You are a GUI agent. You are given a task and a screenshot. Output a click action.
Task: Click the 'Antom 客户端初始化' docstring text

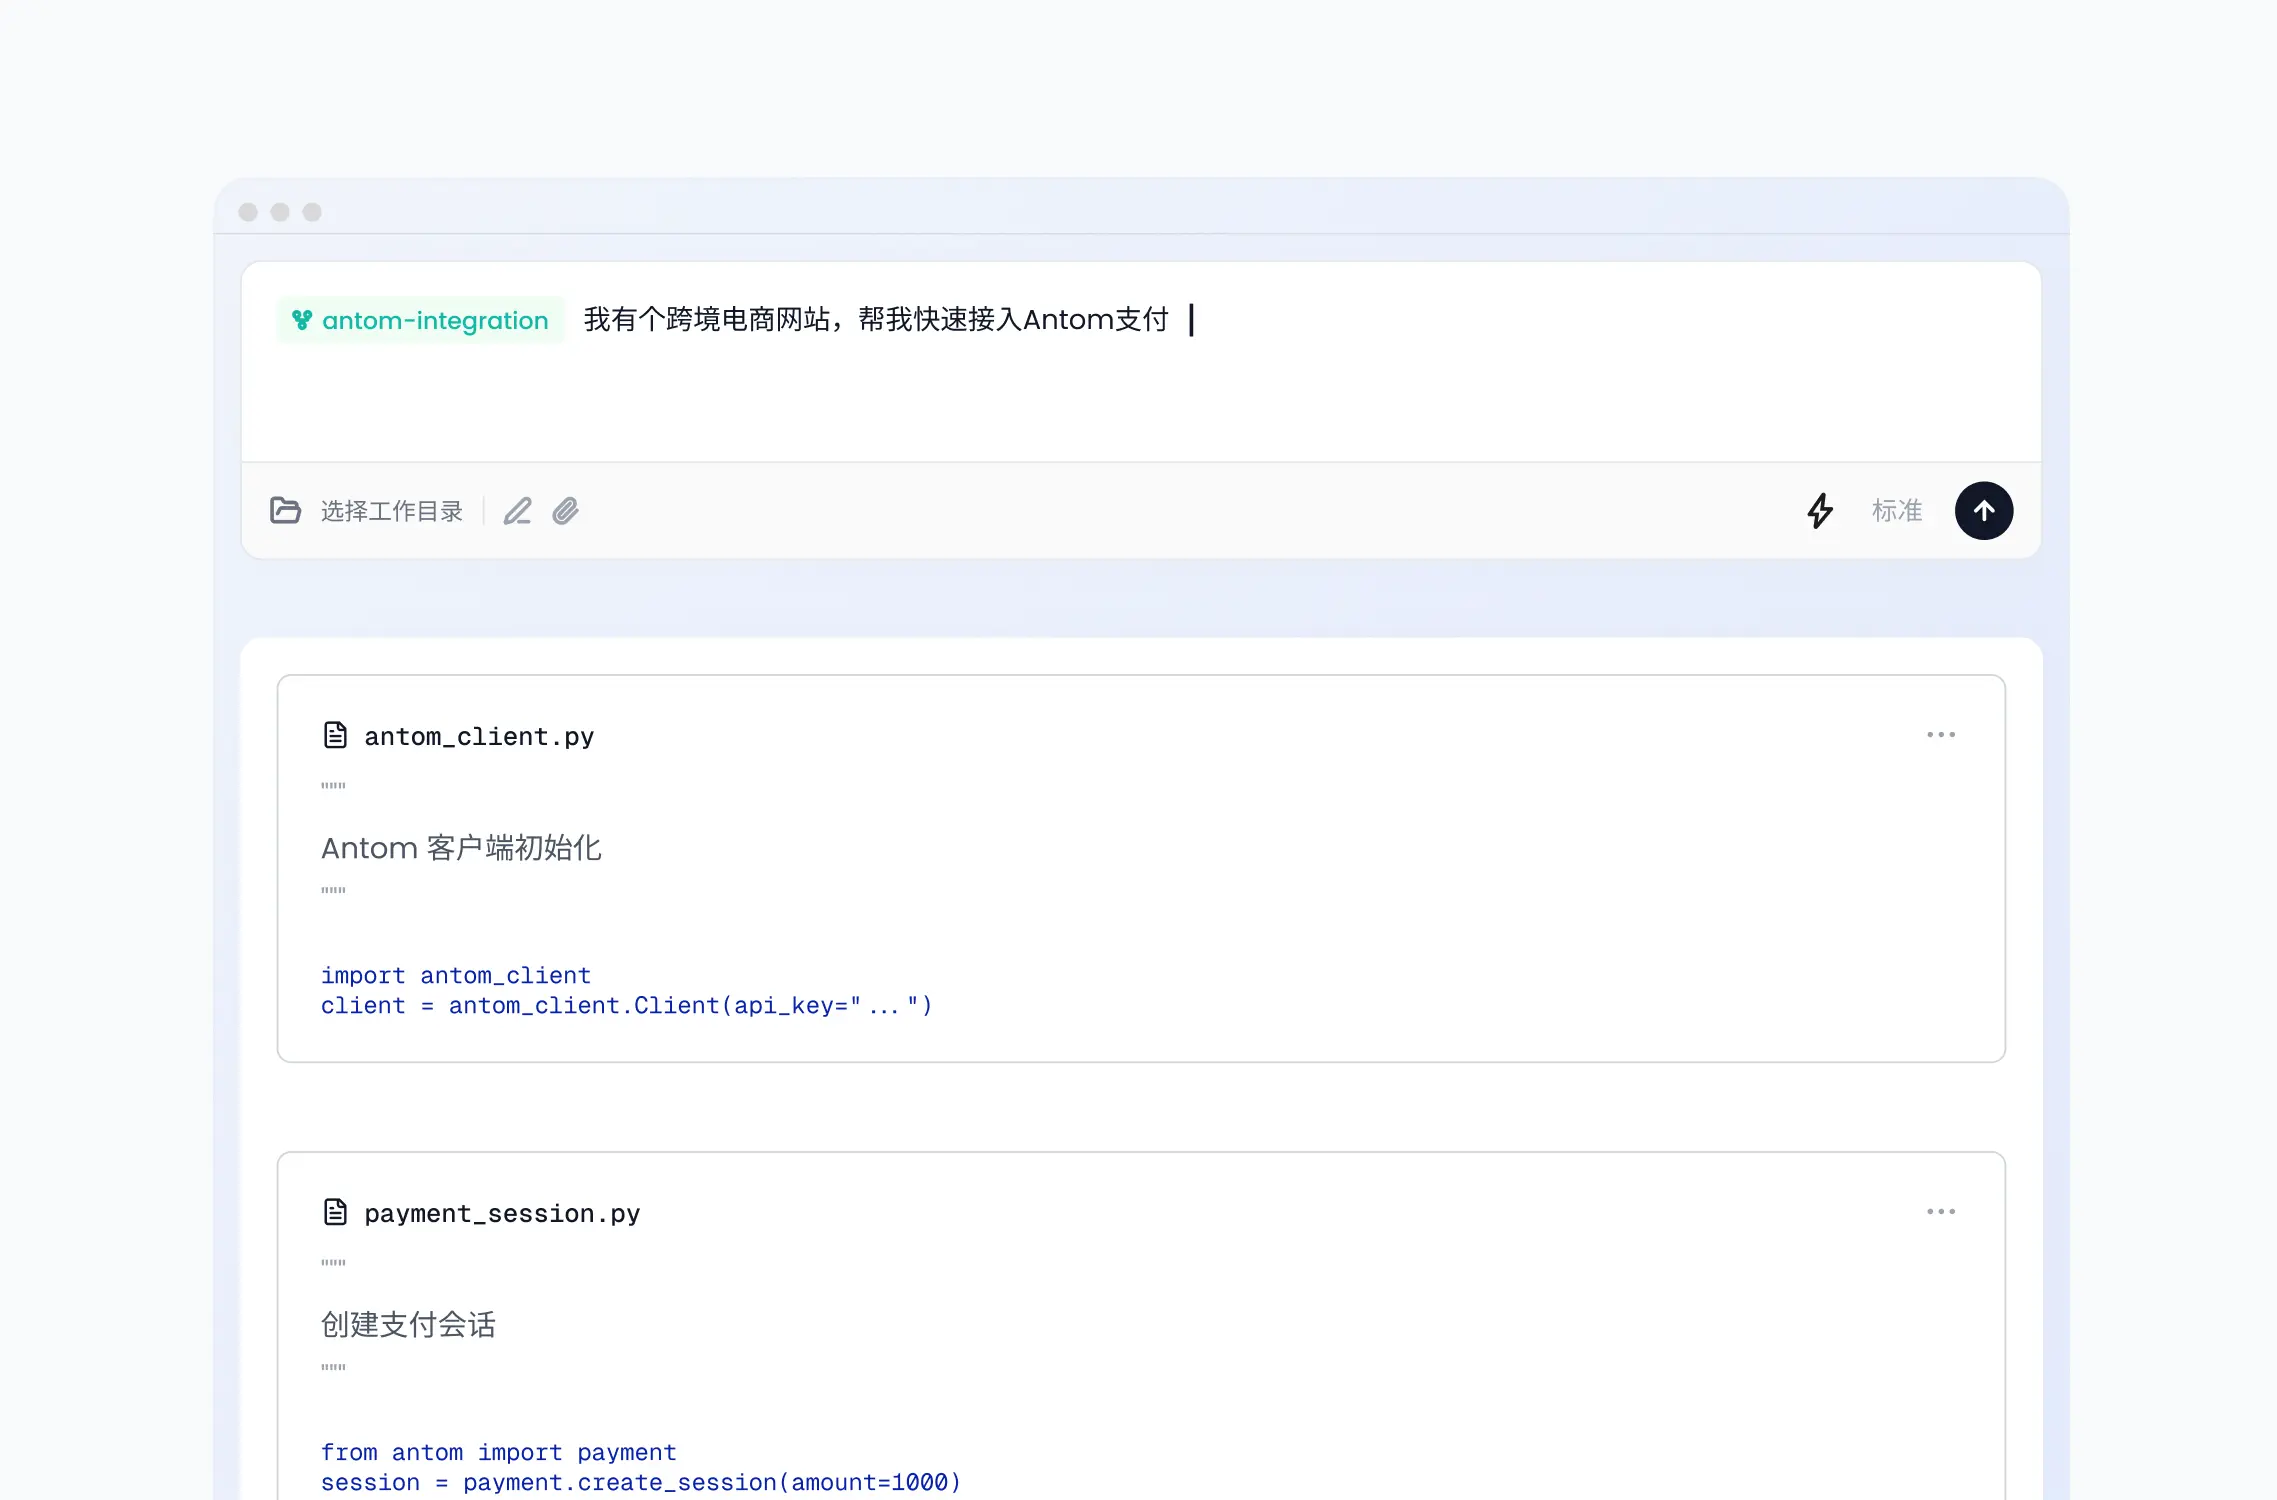click(461, 848)
